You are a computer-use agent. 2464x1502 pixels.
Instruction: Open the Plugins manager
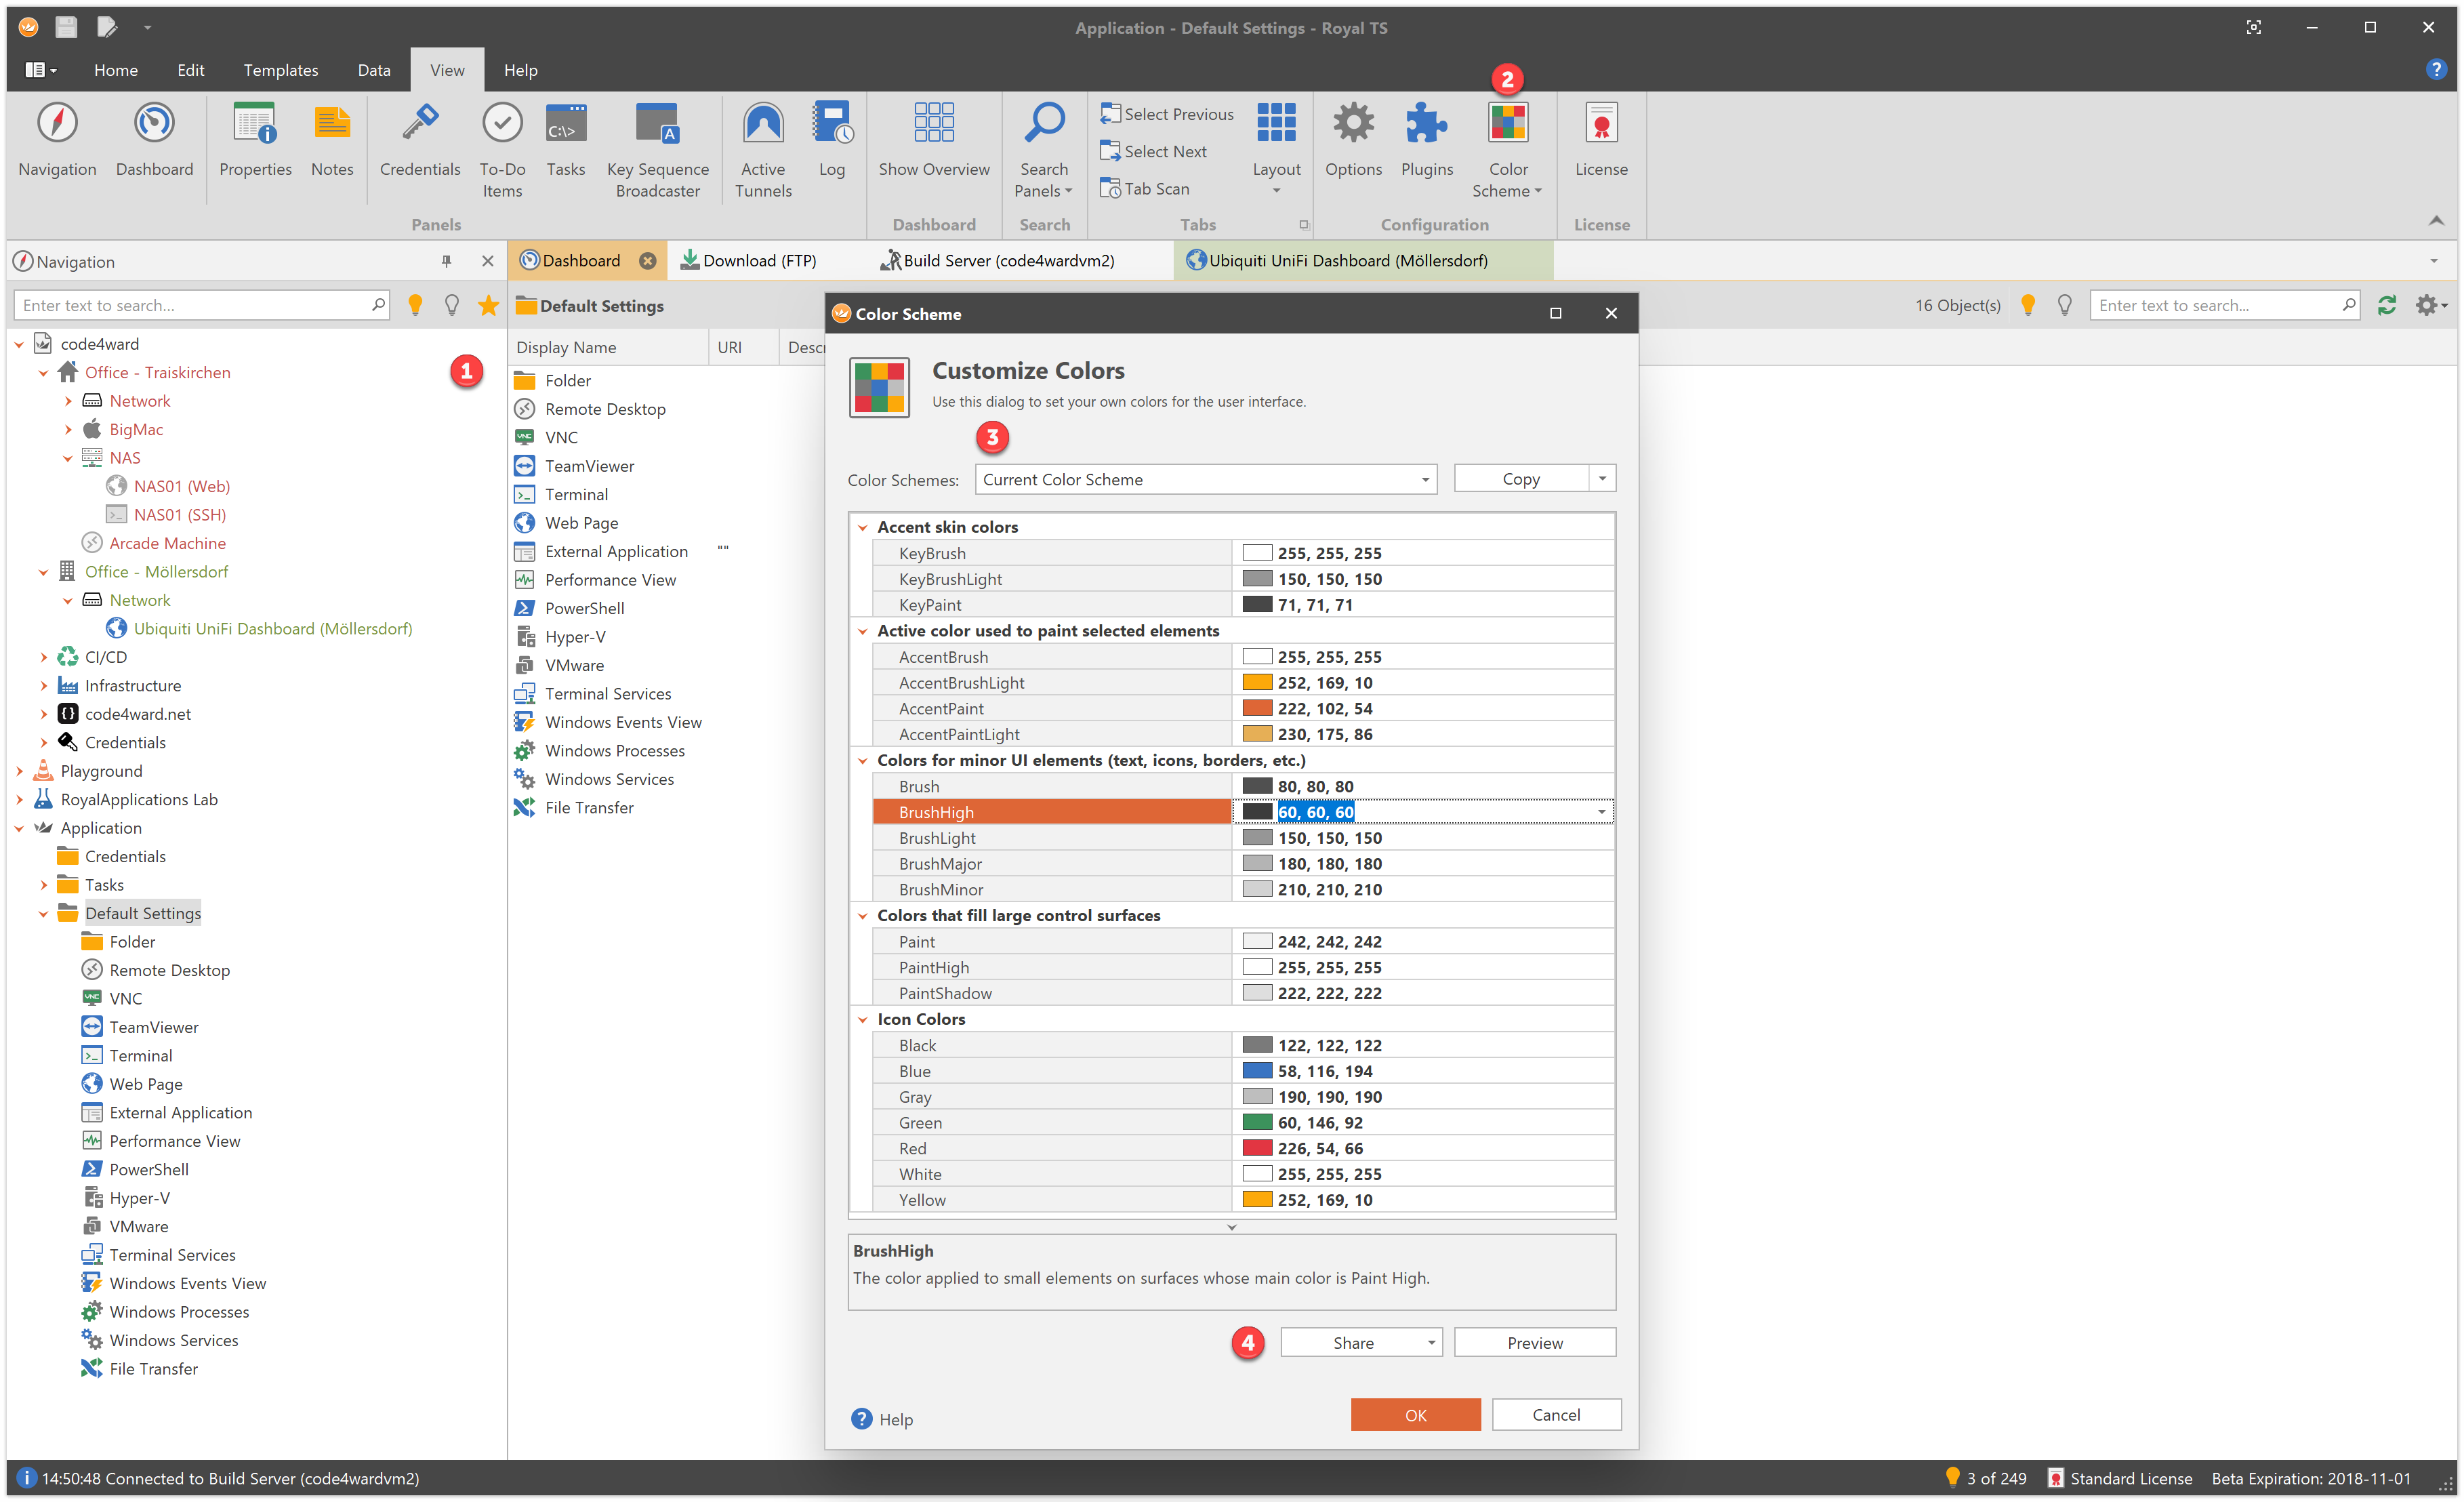[1426, 141]
